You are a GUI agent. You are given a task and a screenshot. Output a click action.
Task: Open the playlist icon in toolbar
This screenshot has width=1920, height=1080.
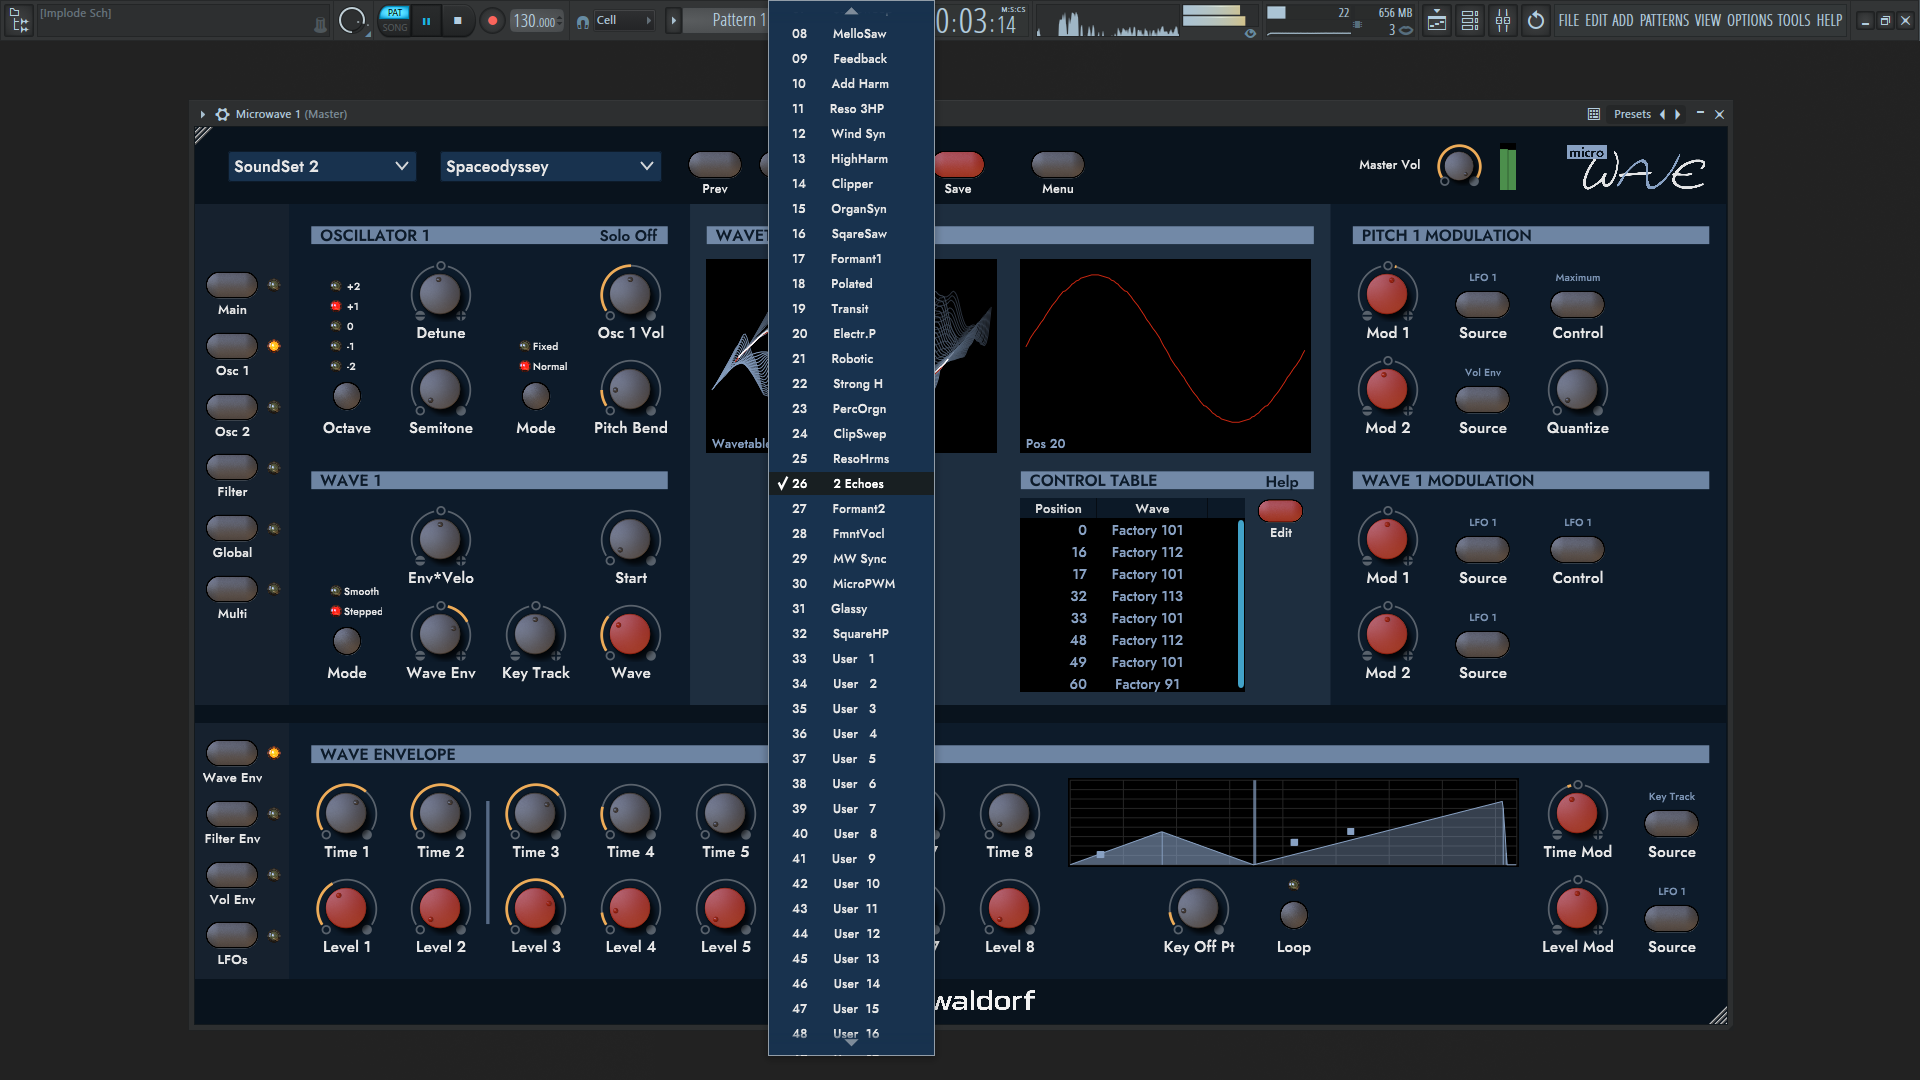click(1437, 20)
